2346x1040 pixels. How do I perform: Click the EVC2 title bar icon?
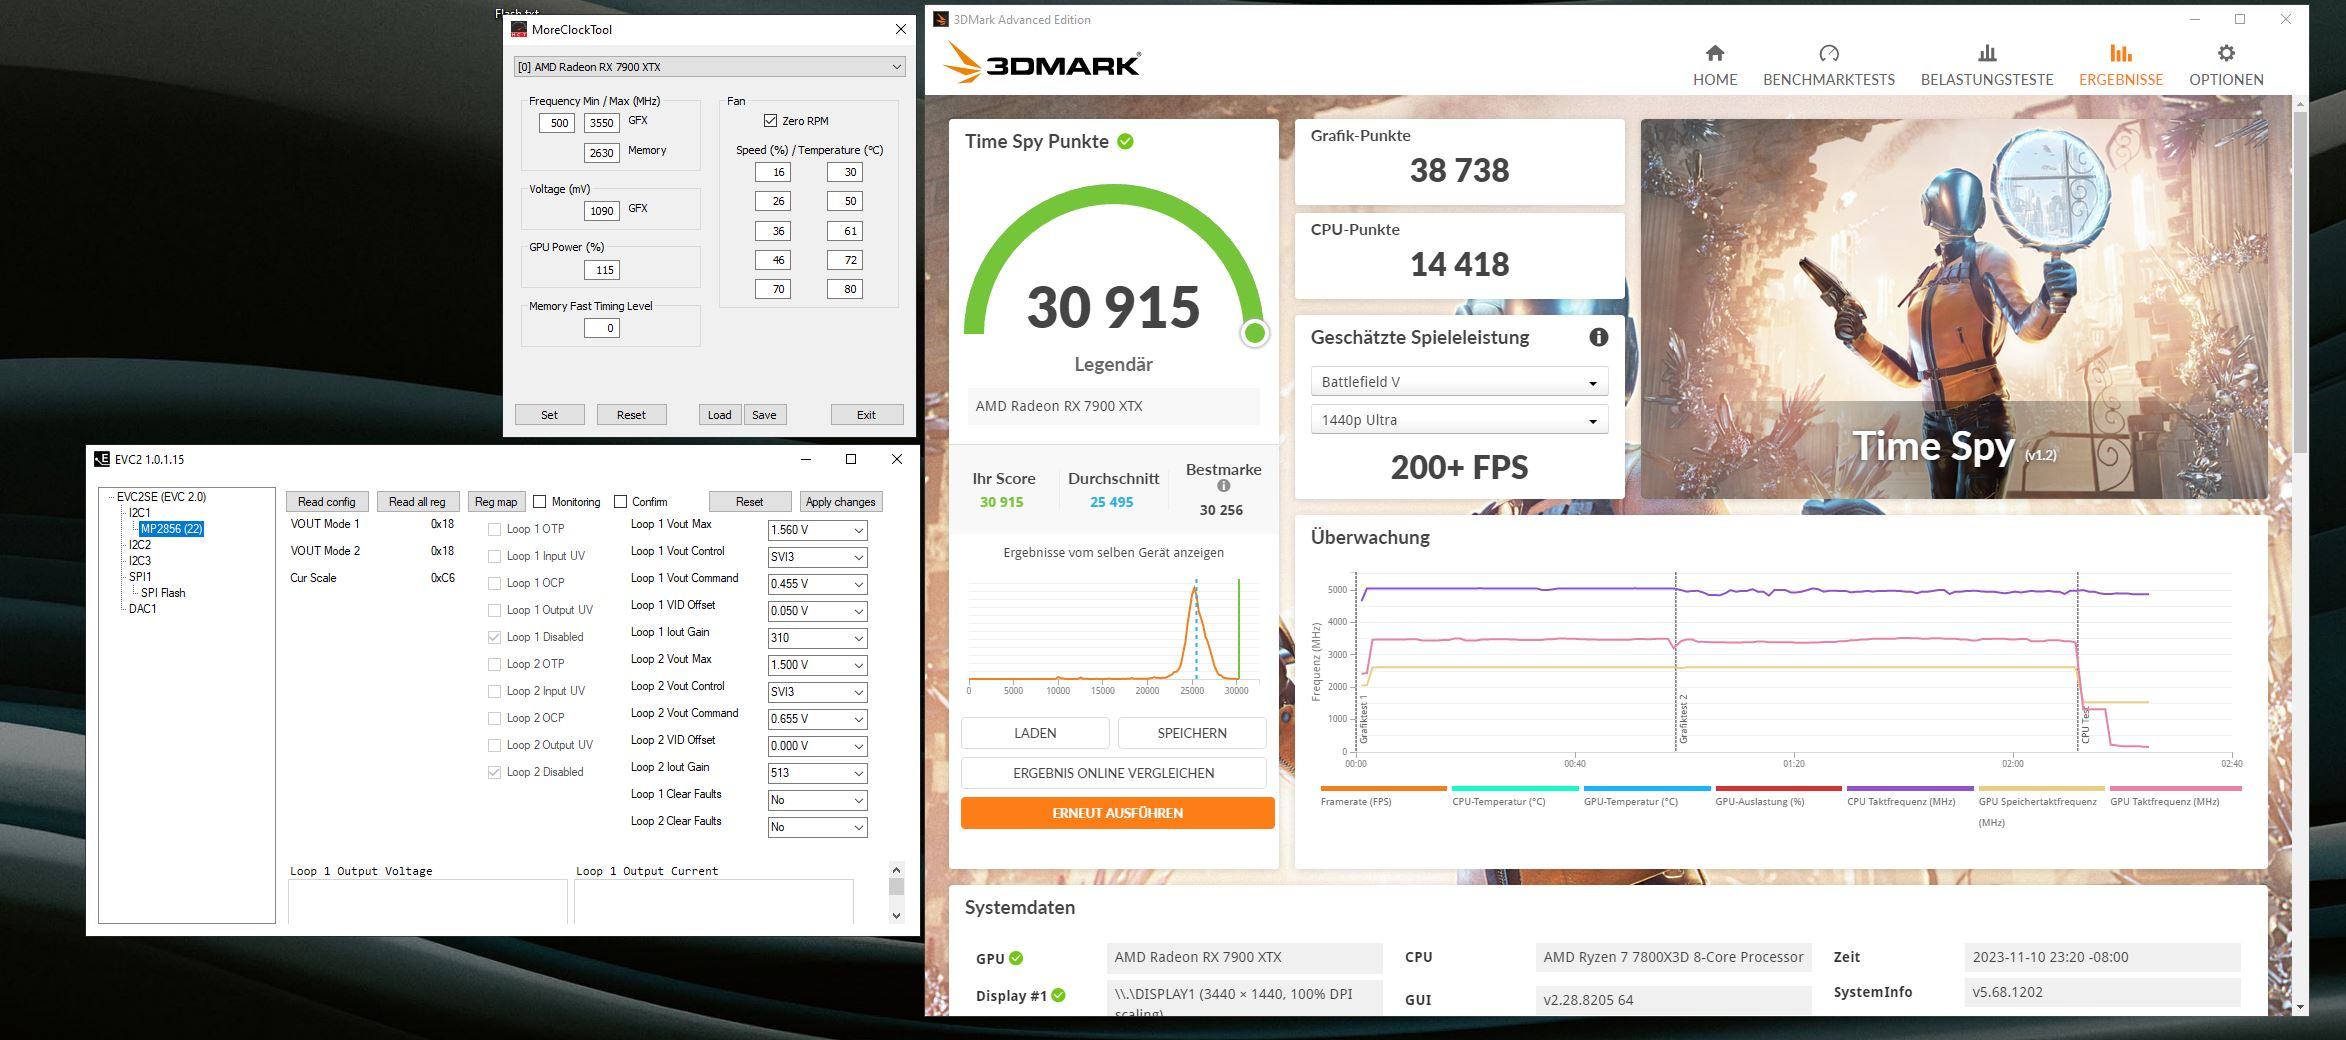click(x=101, y=459)
